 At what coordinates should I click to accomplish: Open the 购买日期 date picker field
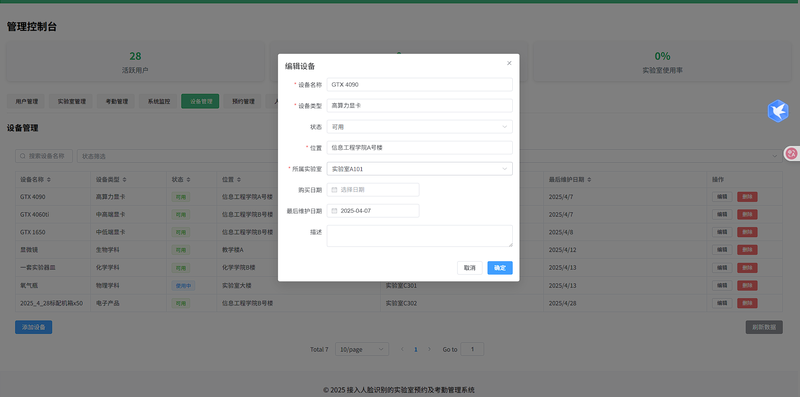click(x=373, y=190)
